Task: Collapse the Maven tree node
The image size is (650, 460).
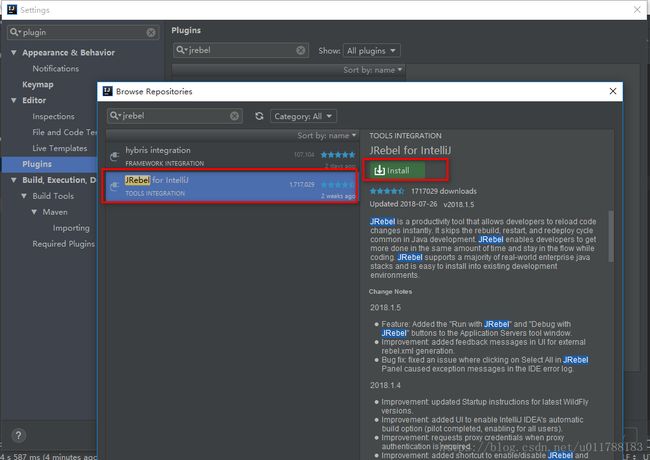Action: pos(34,212)
